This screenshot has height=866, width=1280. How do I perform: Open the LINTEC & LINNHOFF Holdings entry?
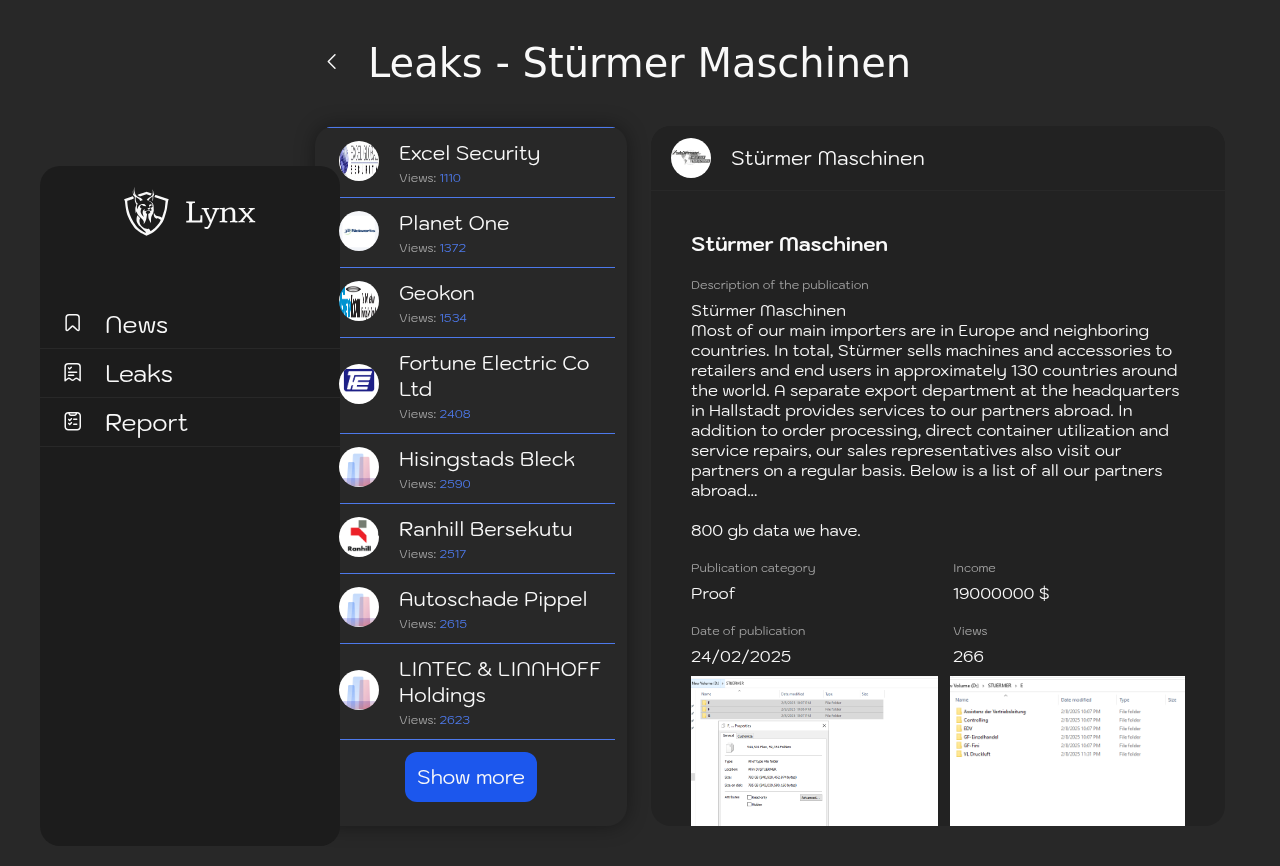[471, 692]
